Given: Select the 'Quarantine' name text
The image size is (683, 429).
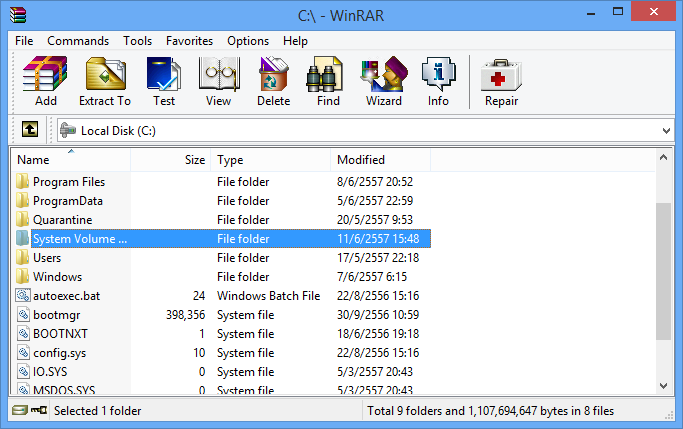Looking at the screenshot, I should pos(63,220).
